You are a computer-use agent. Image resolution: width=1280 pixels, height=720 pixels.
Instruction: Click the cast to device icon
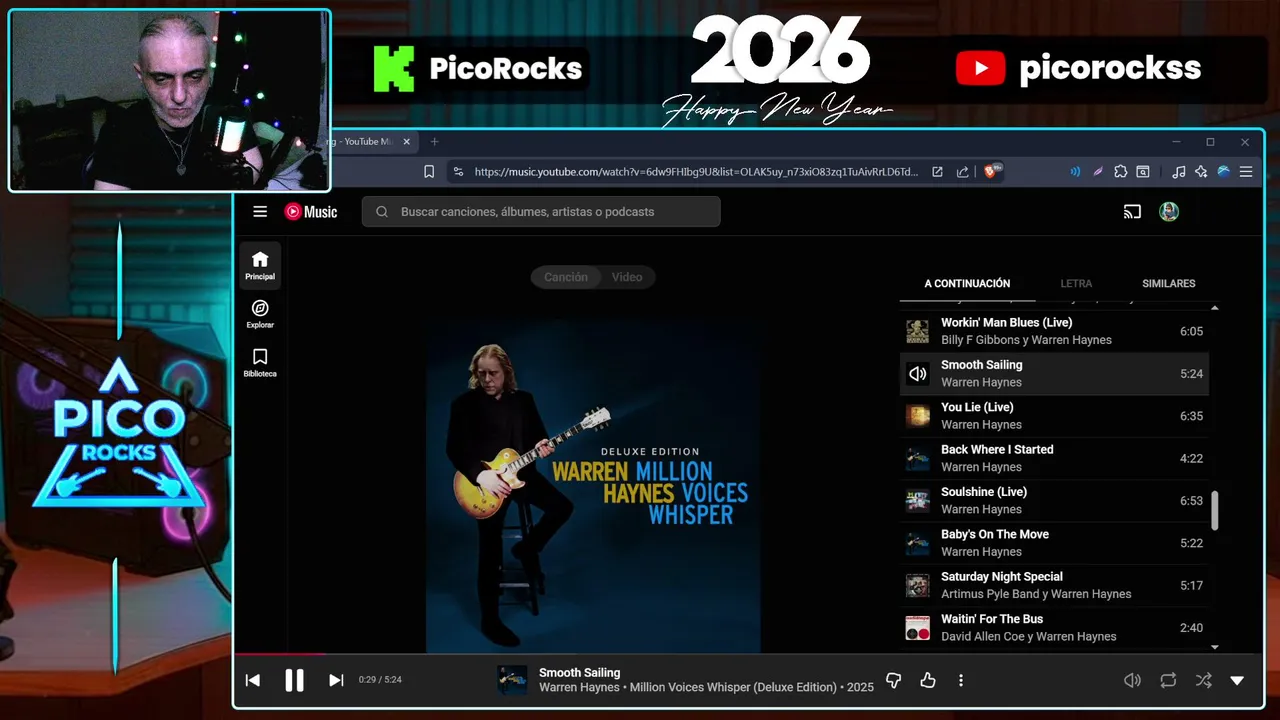1132,212
